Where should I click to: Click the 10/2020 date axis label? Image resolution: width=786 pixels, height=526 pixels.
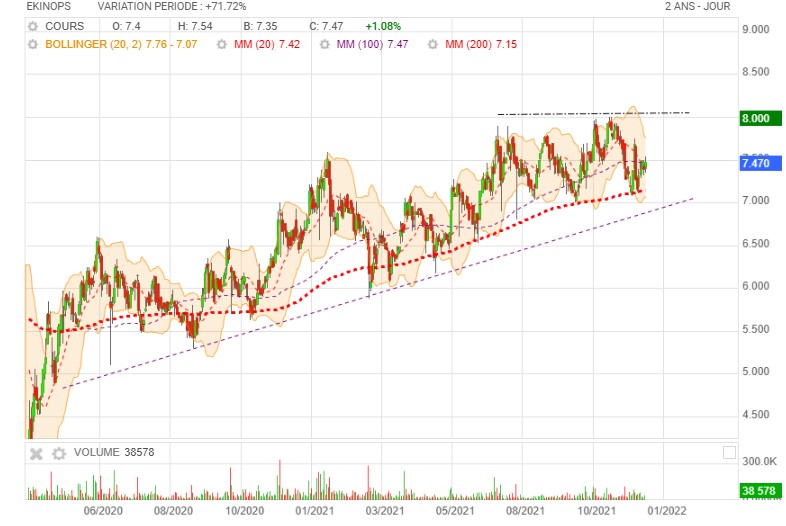[x=244, y=511]
